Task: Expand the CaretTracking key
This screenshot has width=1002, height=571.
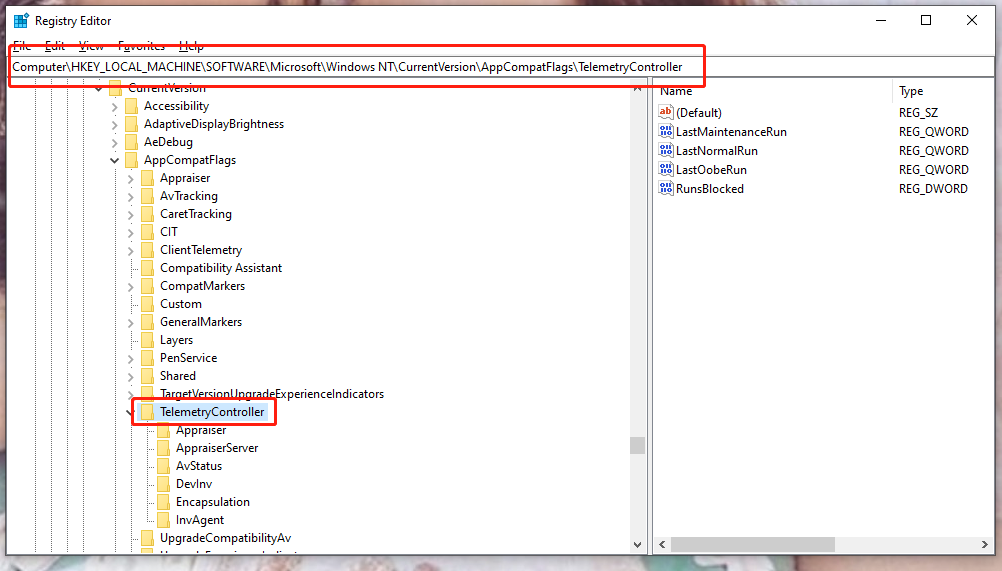Action: tap(131, 215)
